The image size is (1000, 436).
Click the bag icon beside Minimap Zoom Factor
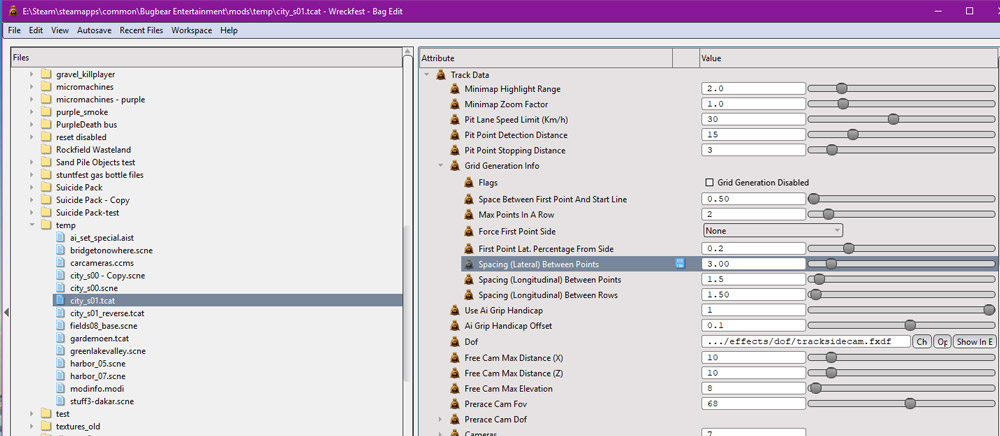455,104
